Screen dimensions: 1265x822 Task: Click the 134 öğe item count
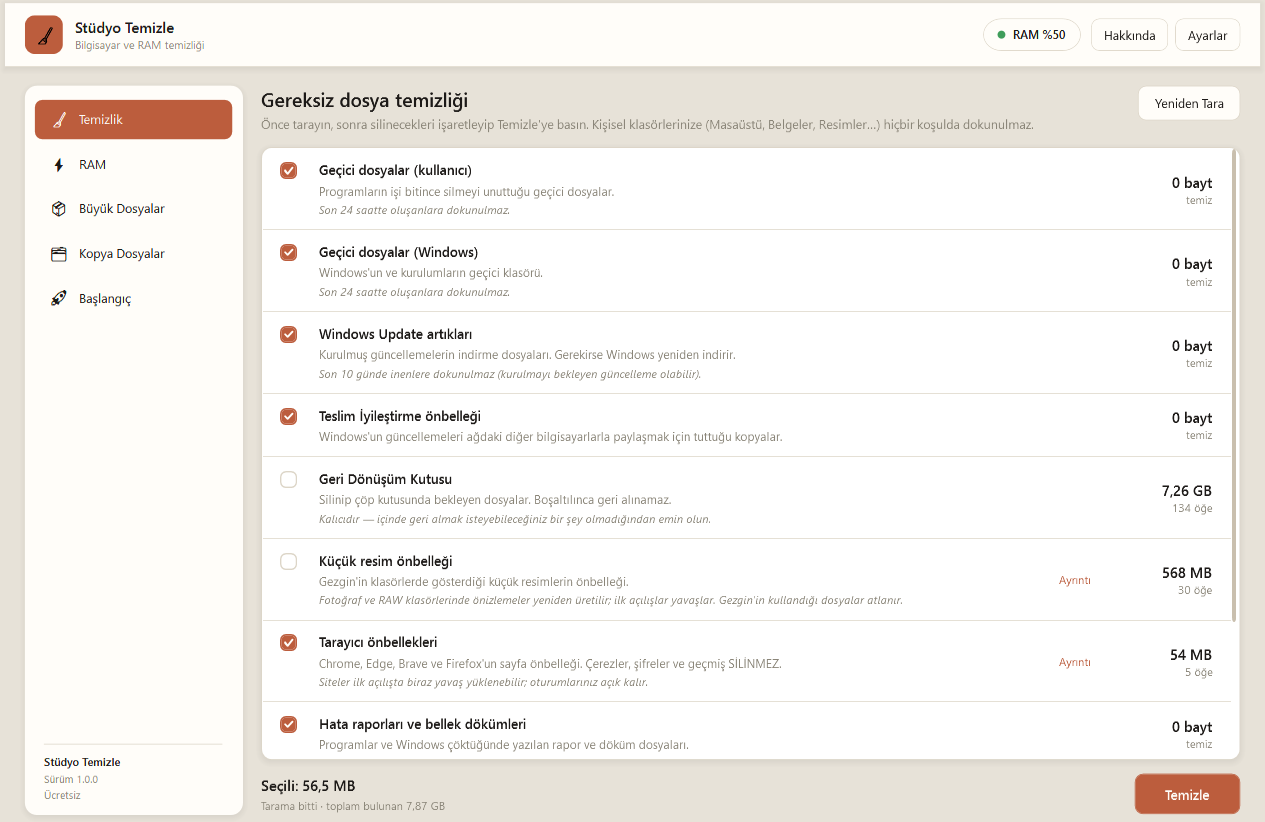coord(1193,508)
